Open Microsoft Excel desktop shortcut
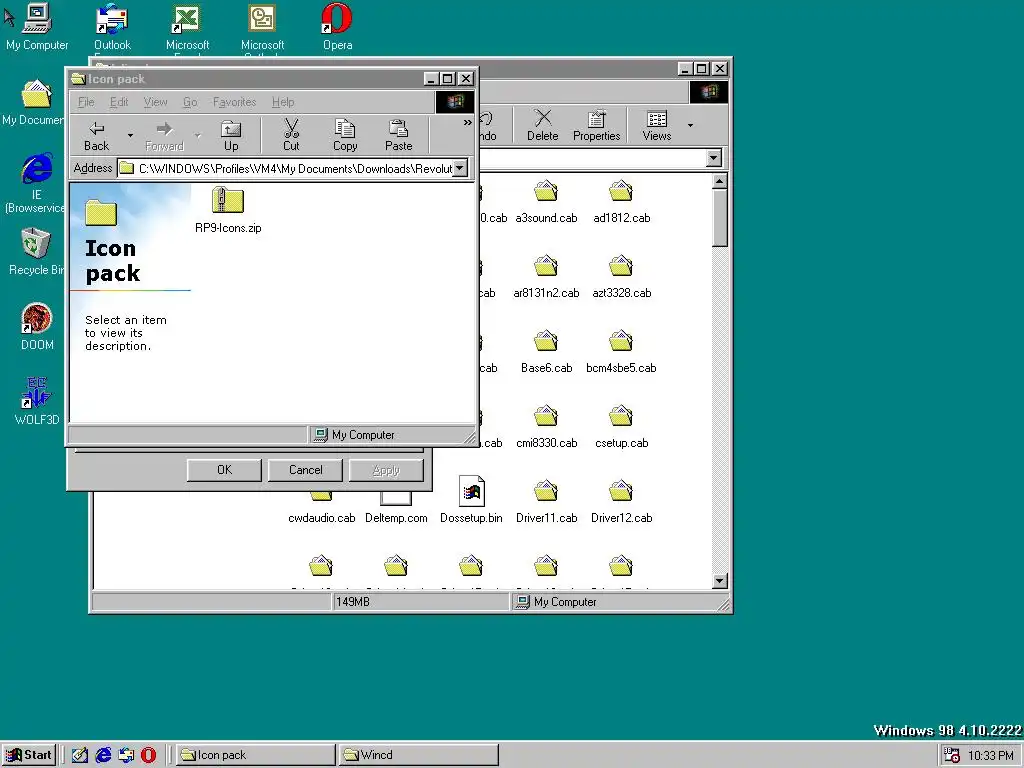Screen dimensions: 1024x768 187,27
